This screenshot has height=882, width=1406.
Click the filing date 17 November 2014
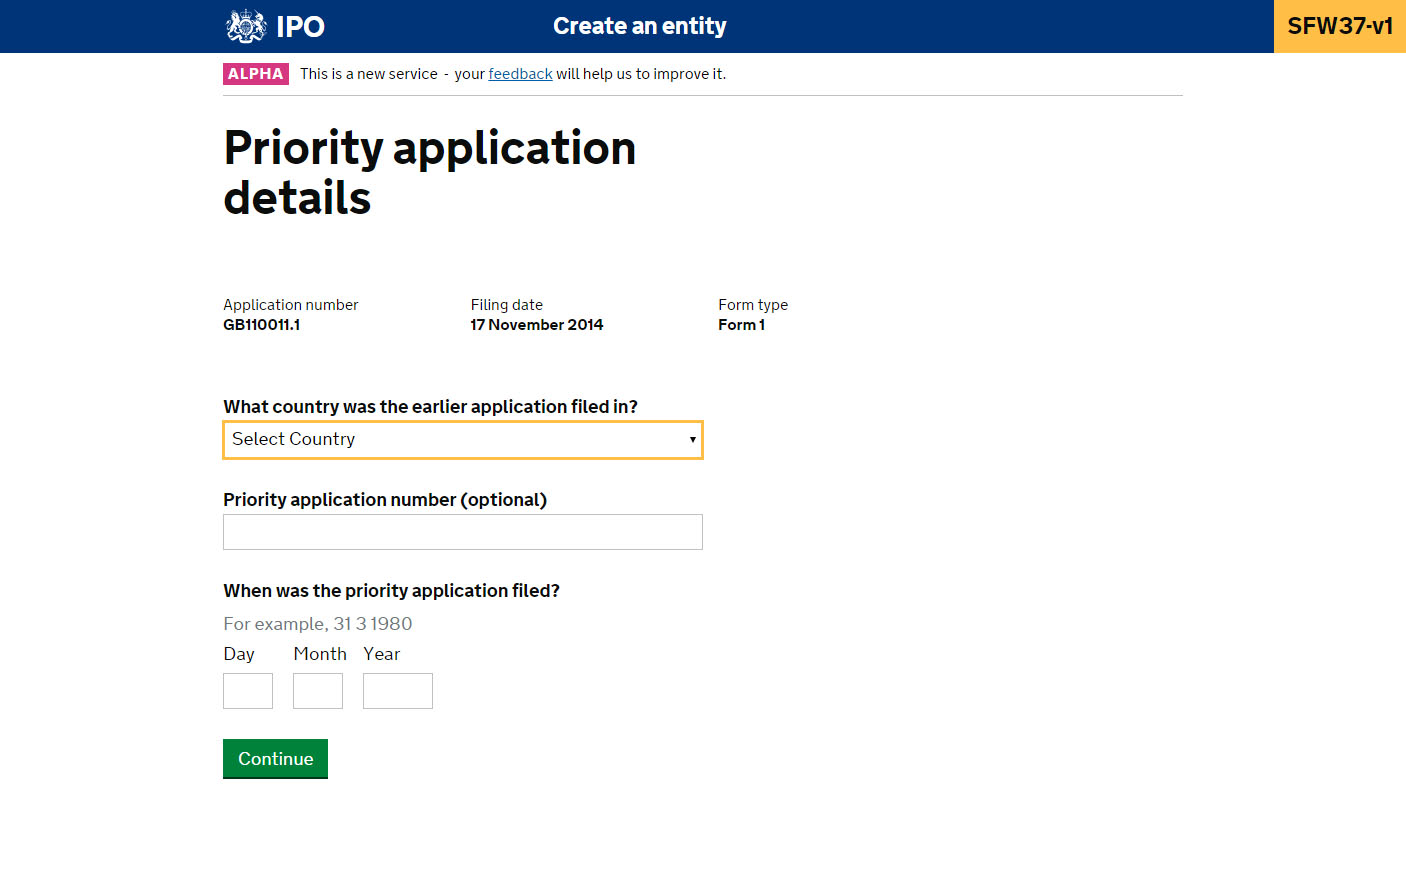coord(537,325)
